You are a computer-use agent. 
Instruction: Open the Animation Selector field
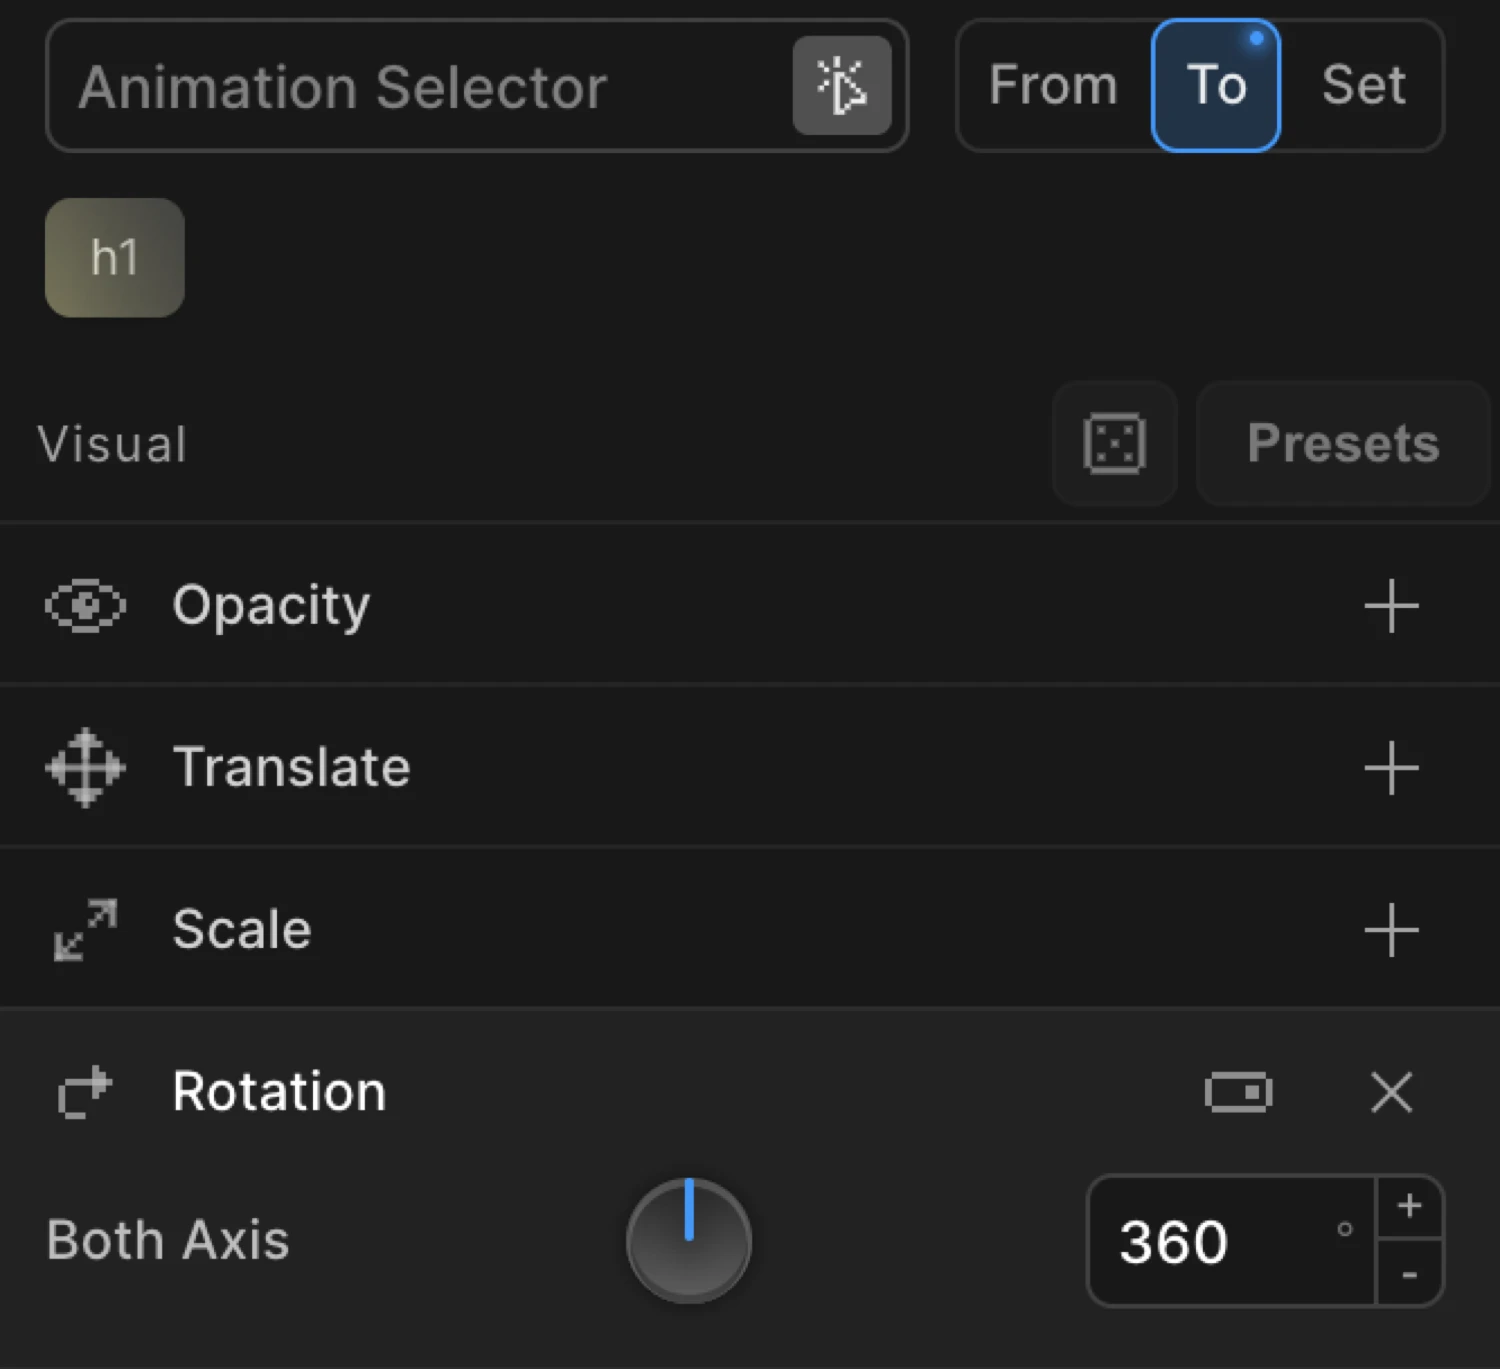pyautogui.click(x=400, y=86)
